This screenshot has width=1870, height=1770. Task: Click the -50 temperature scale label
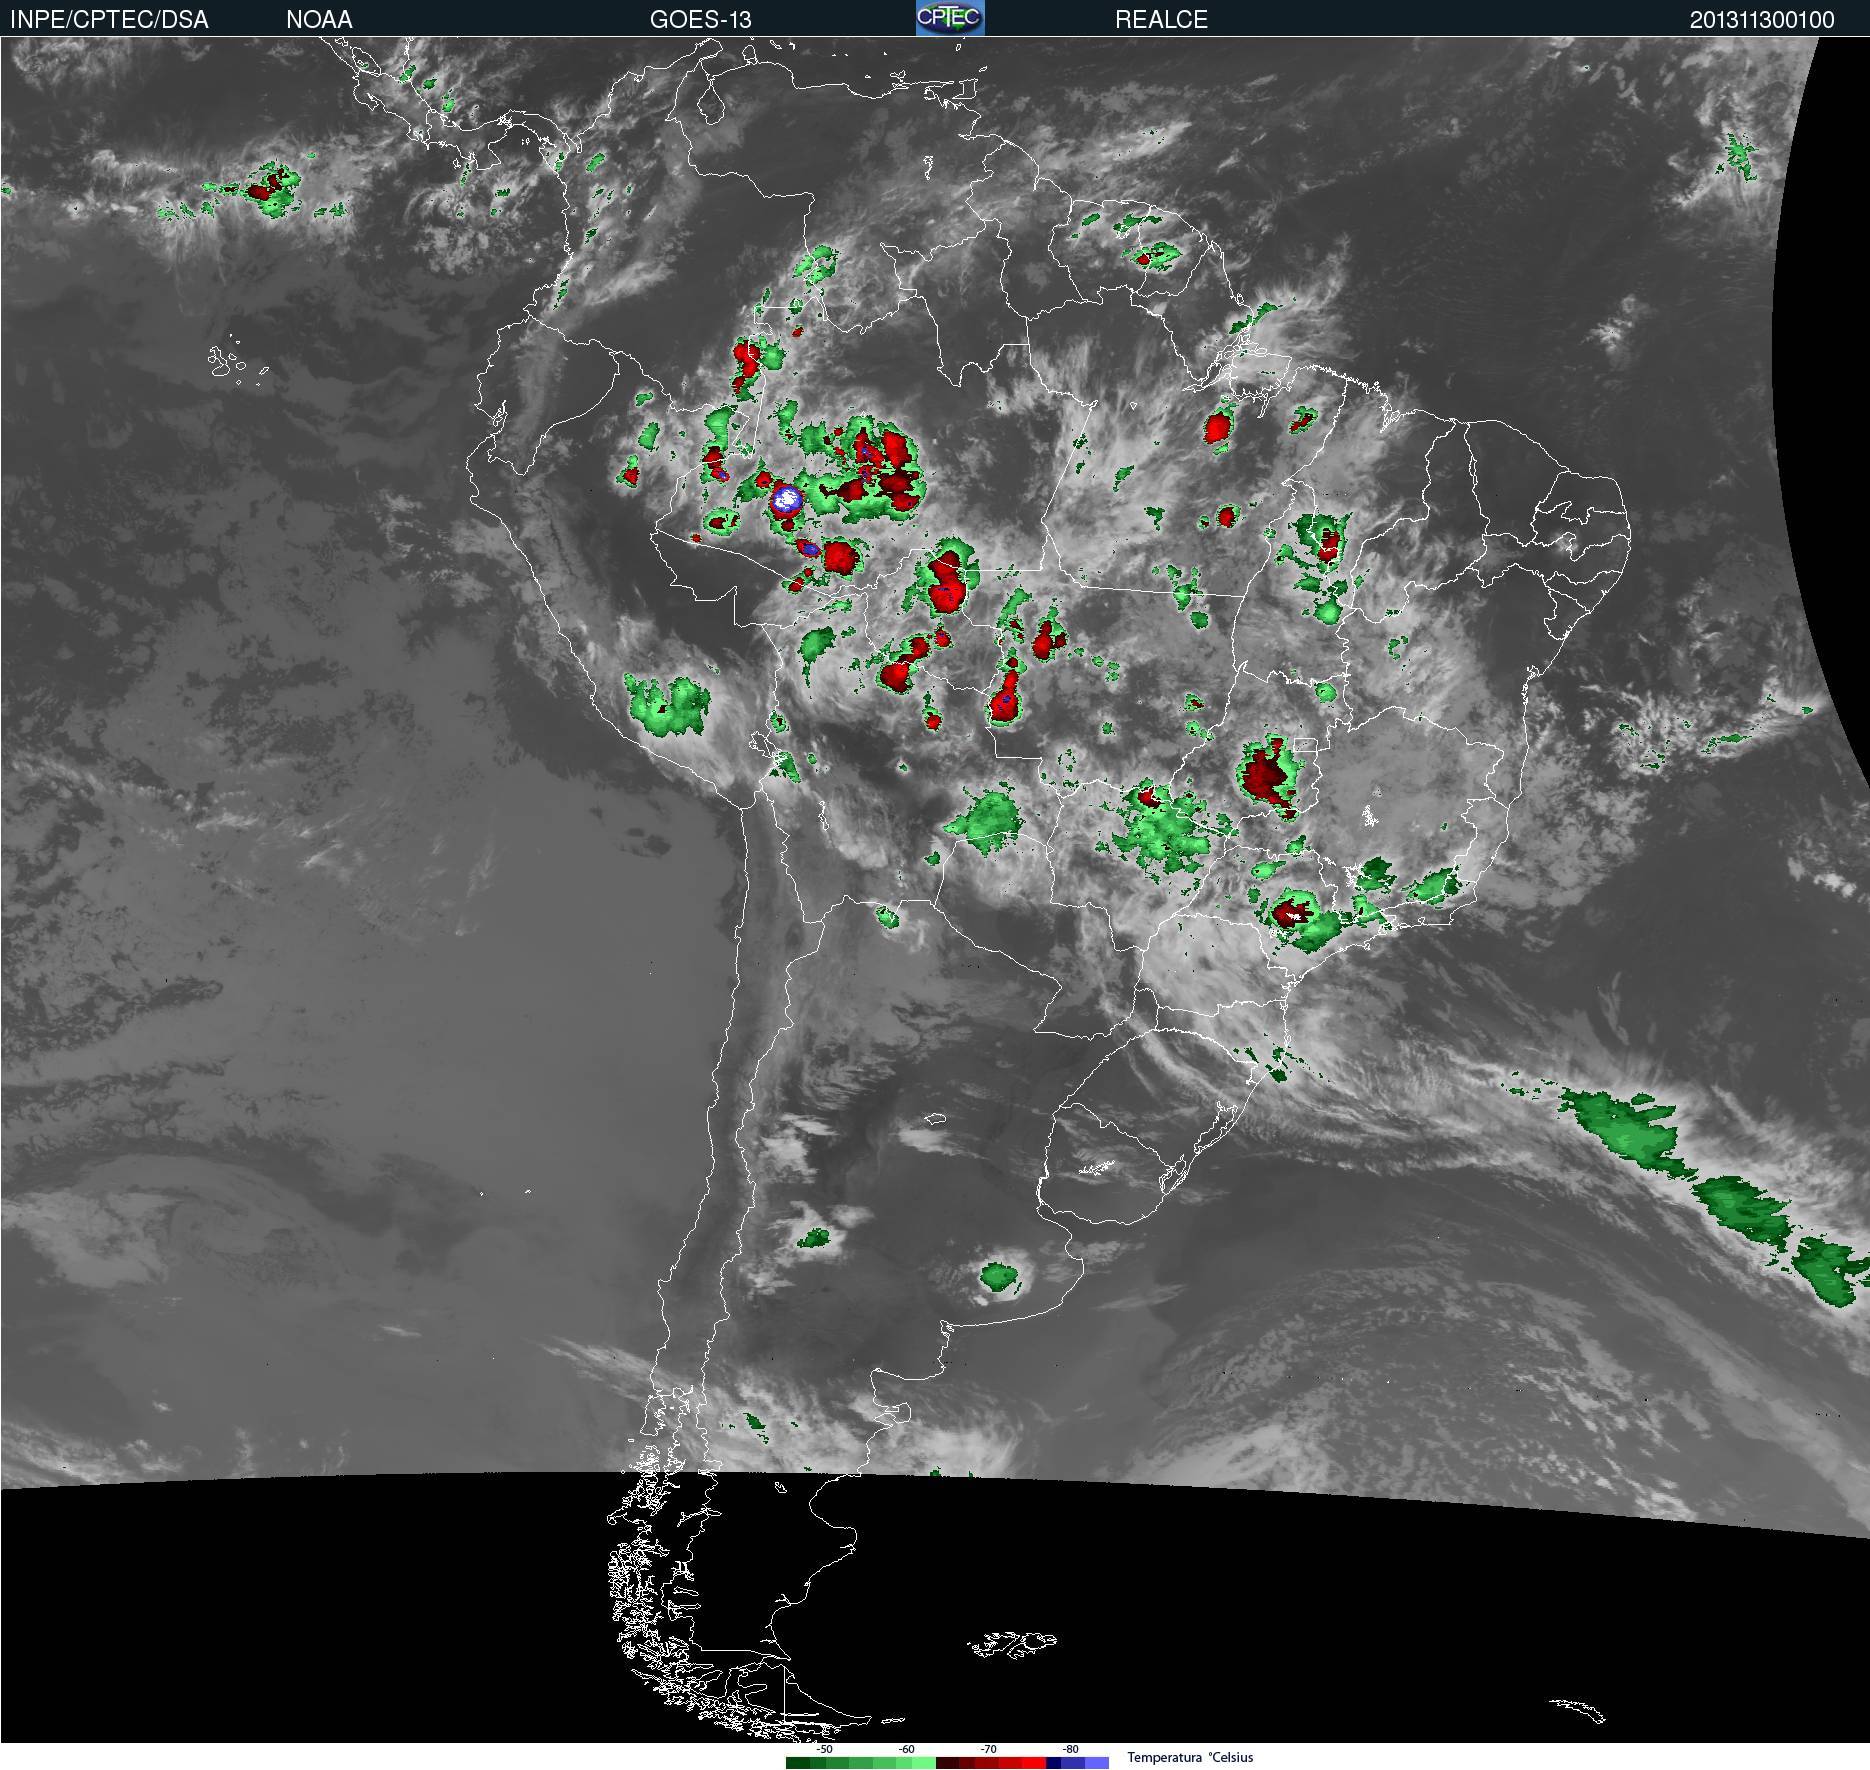(x=824, y=1749)
